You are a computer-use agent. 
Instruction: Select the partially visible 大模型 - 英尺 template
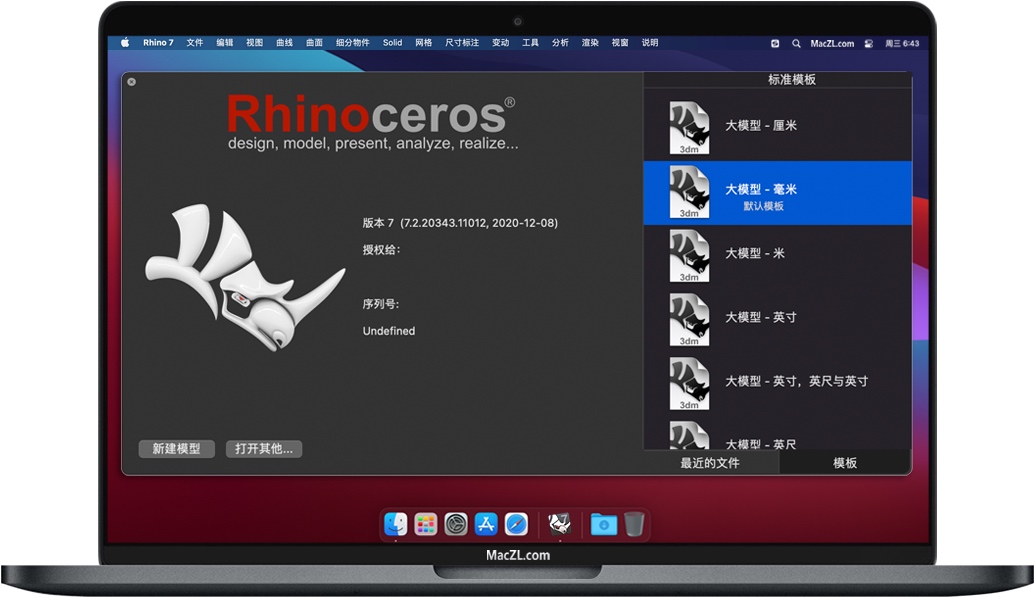pos(777,435)
